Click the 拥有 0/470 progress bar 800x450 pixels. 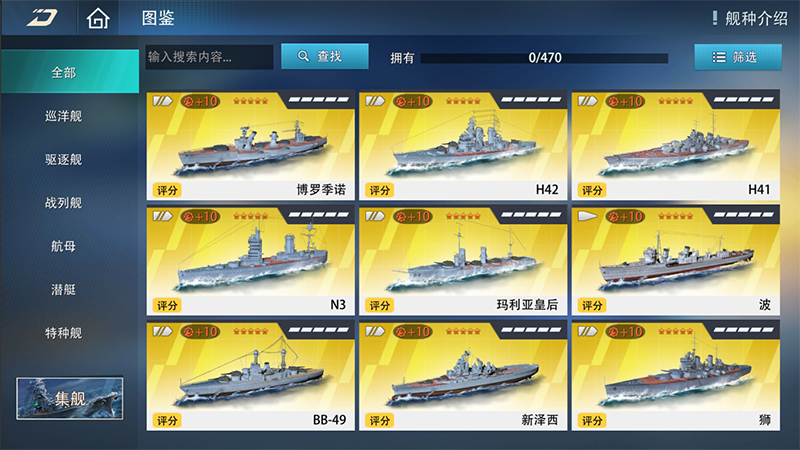pos(544,58)
